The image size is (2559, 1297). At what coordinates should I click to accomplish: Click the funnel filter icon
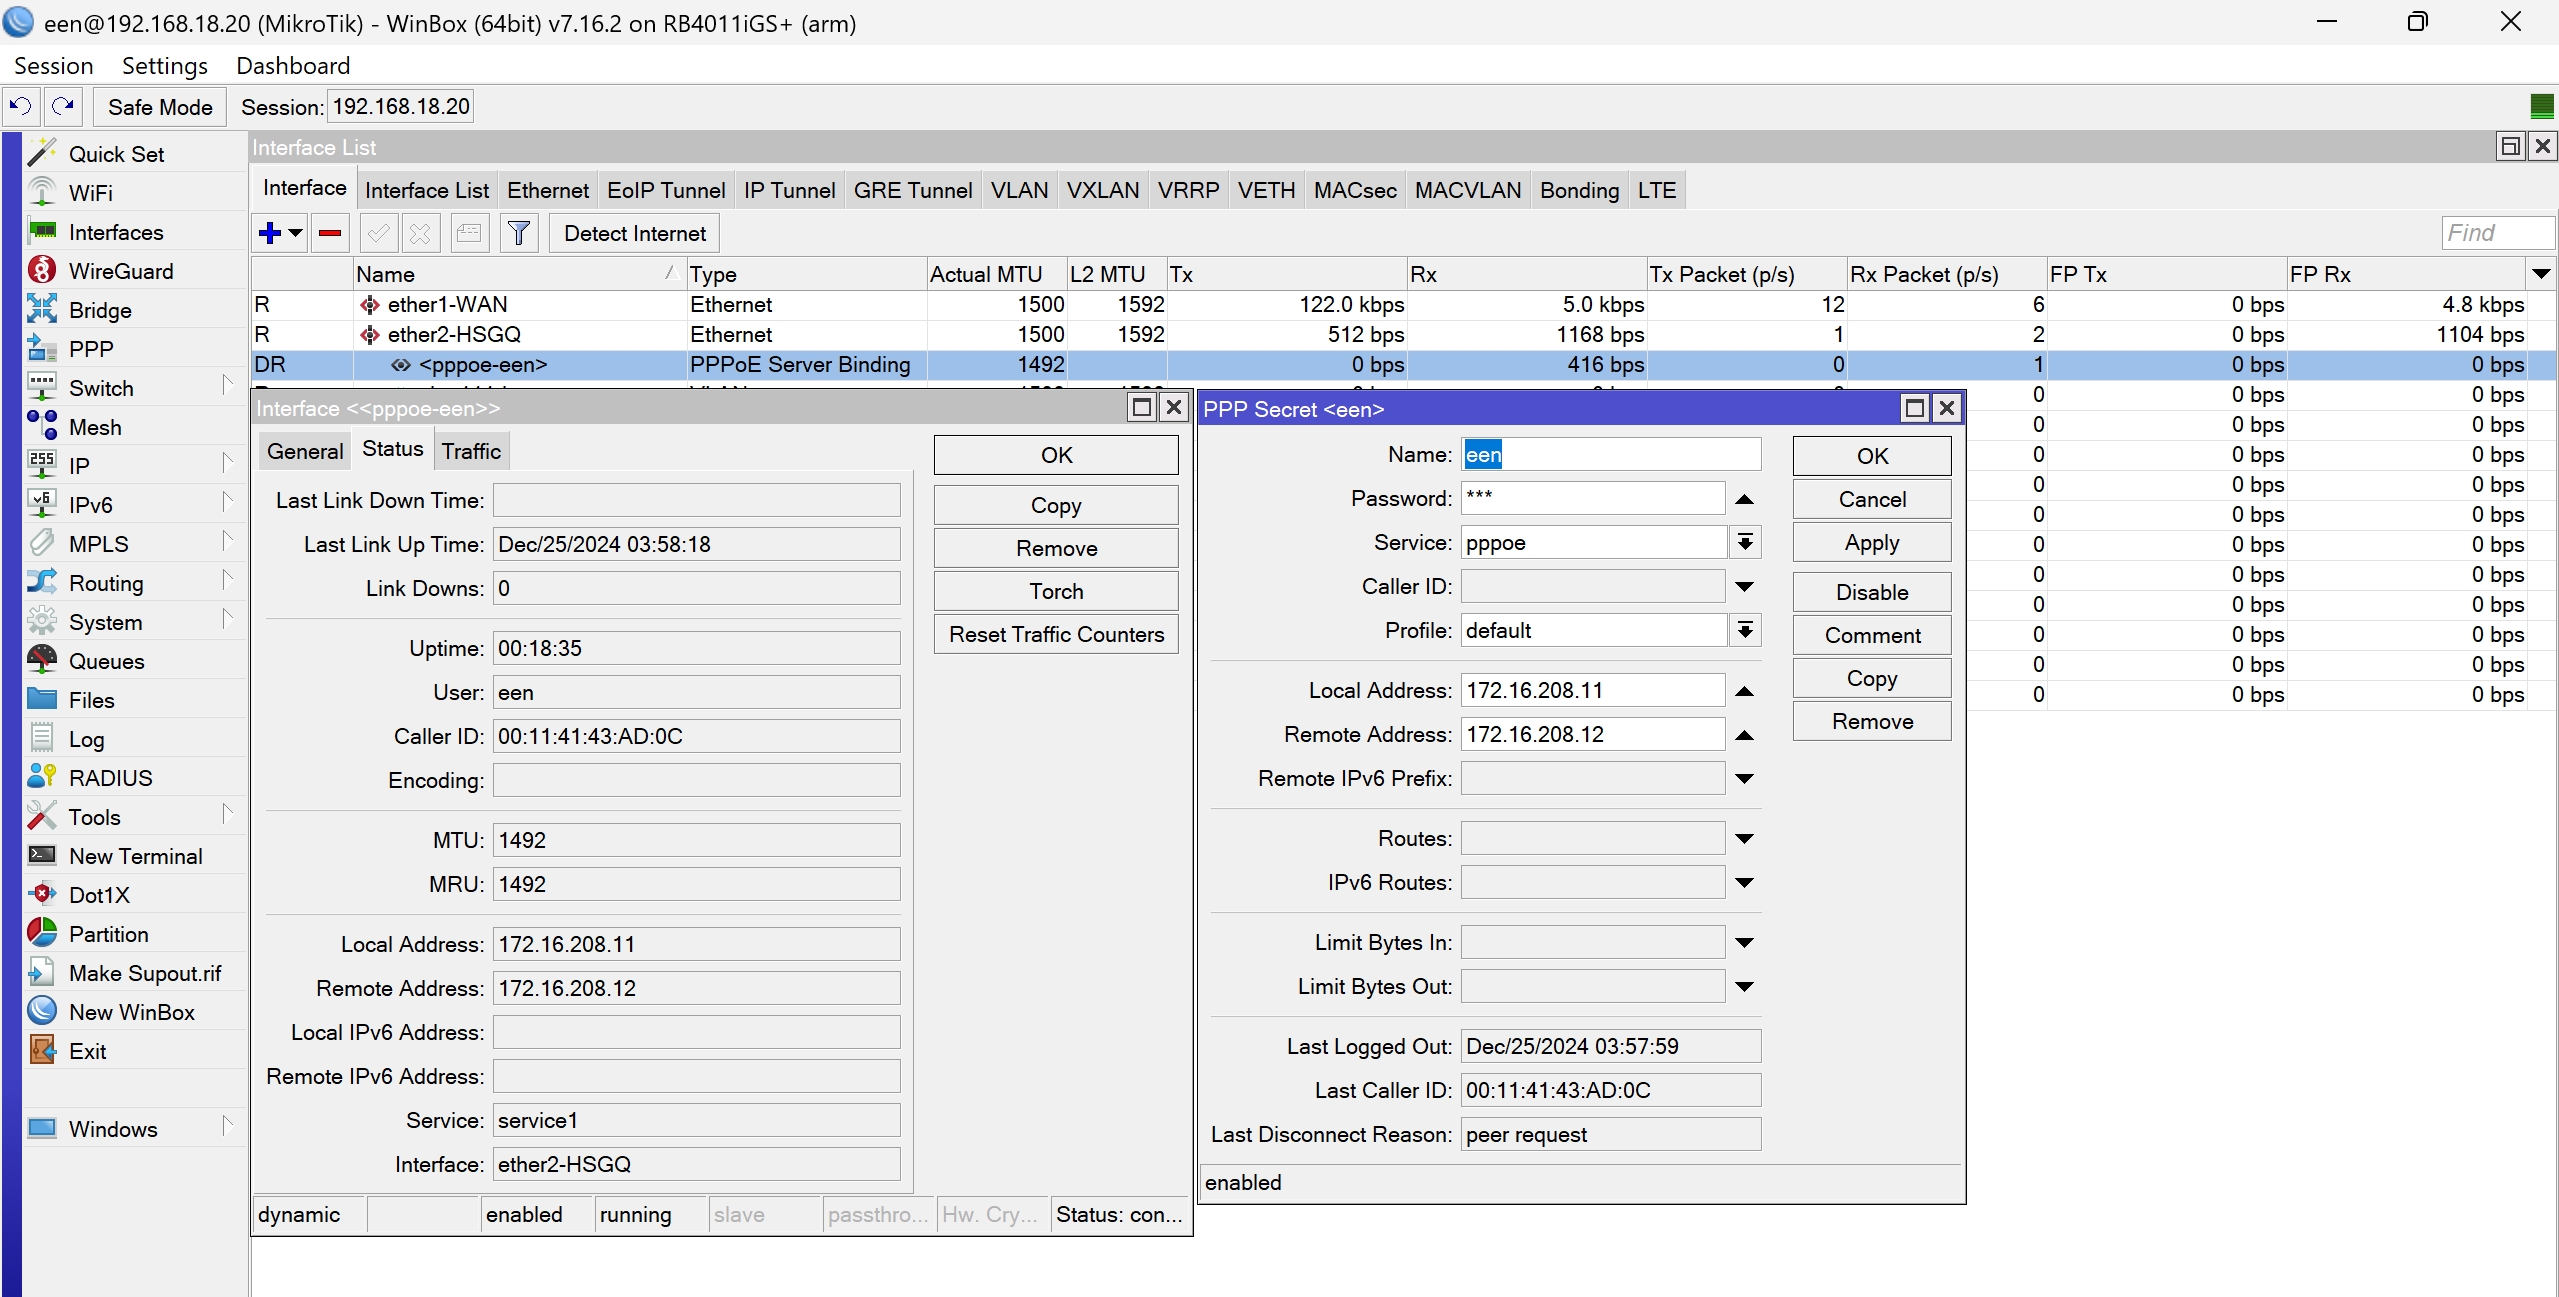pyautogui.click(x=518, y=233)
